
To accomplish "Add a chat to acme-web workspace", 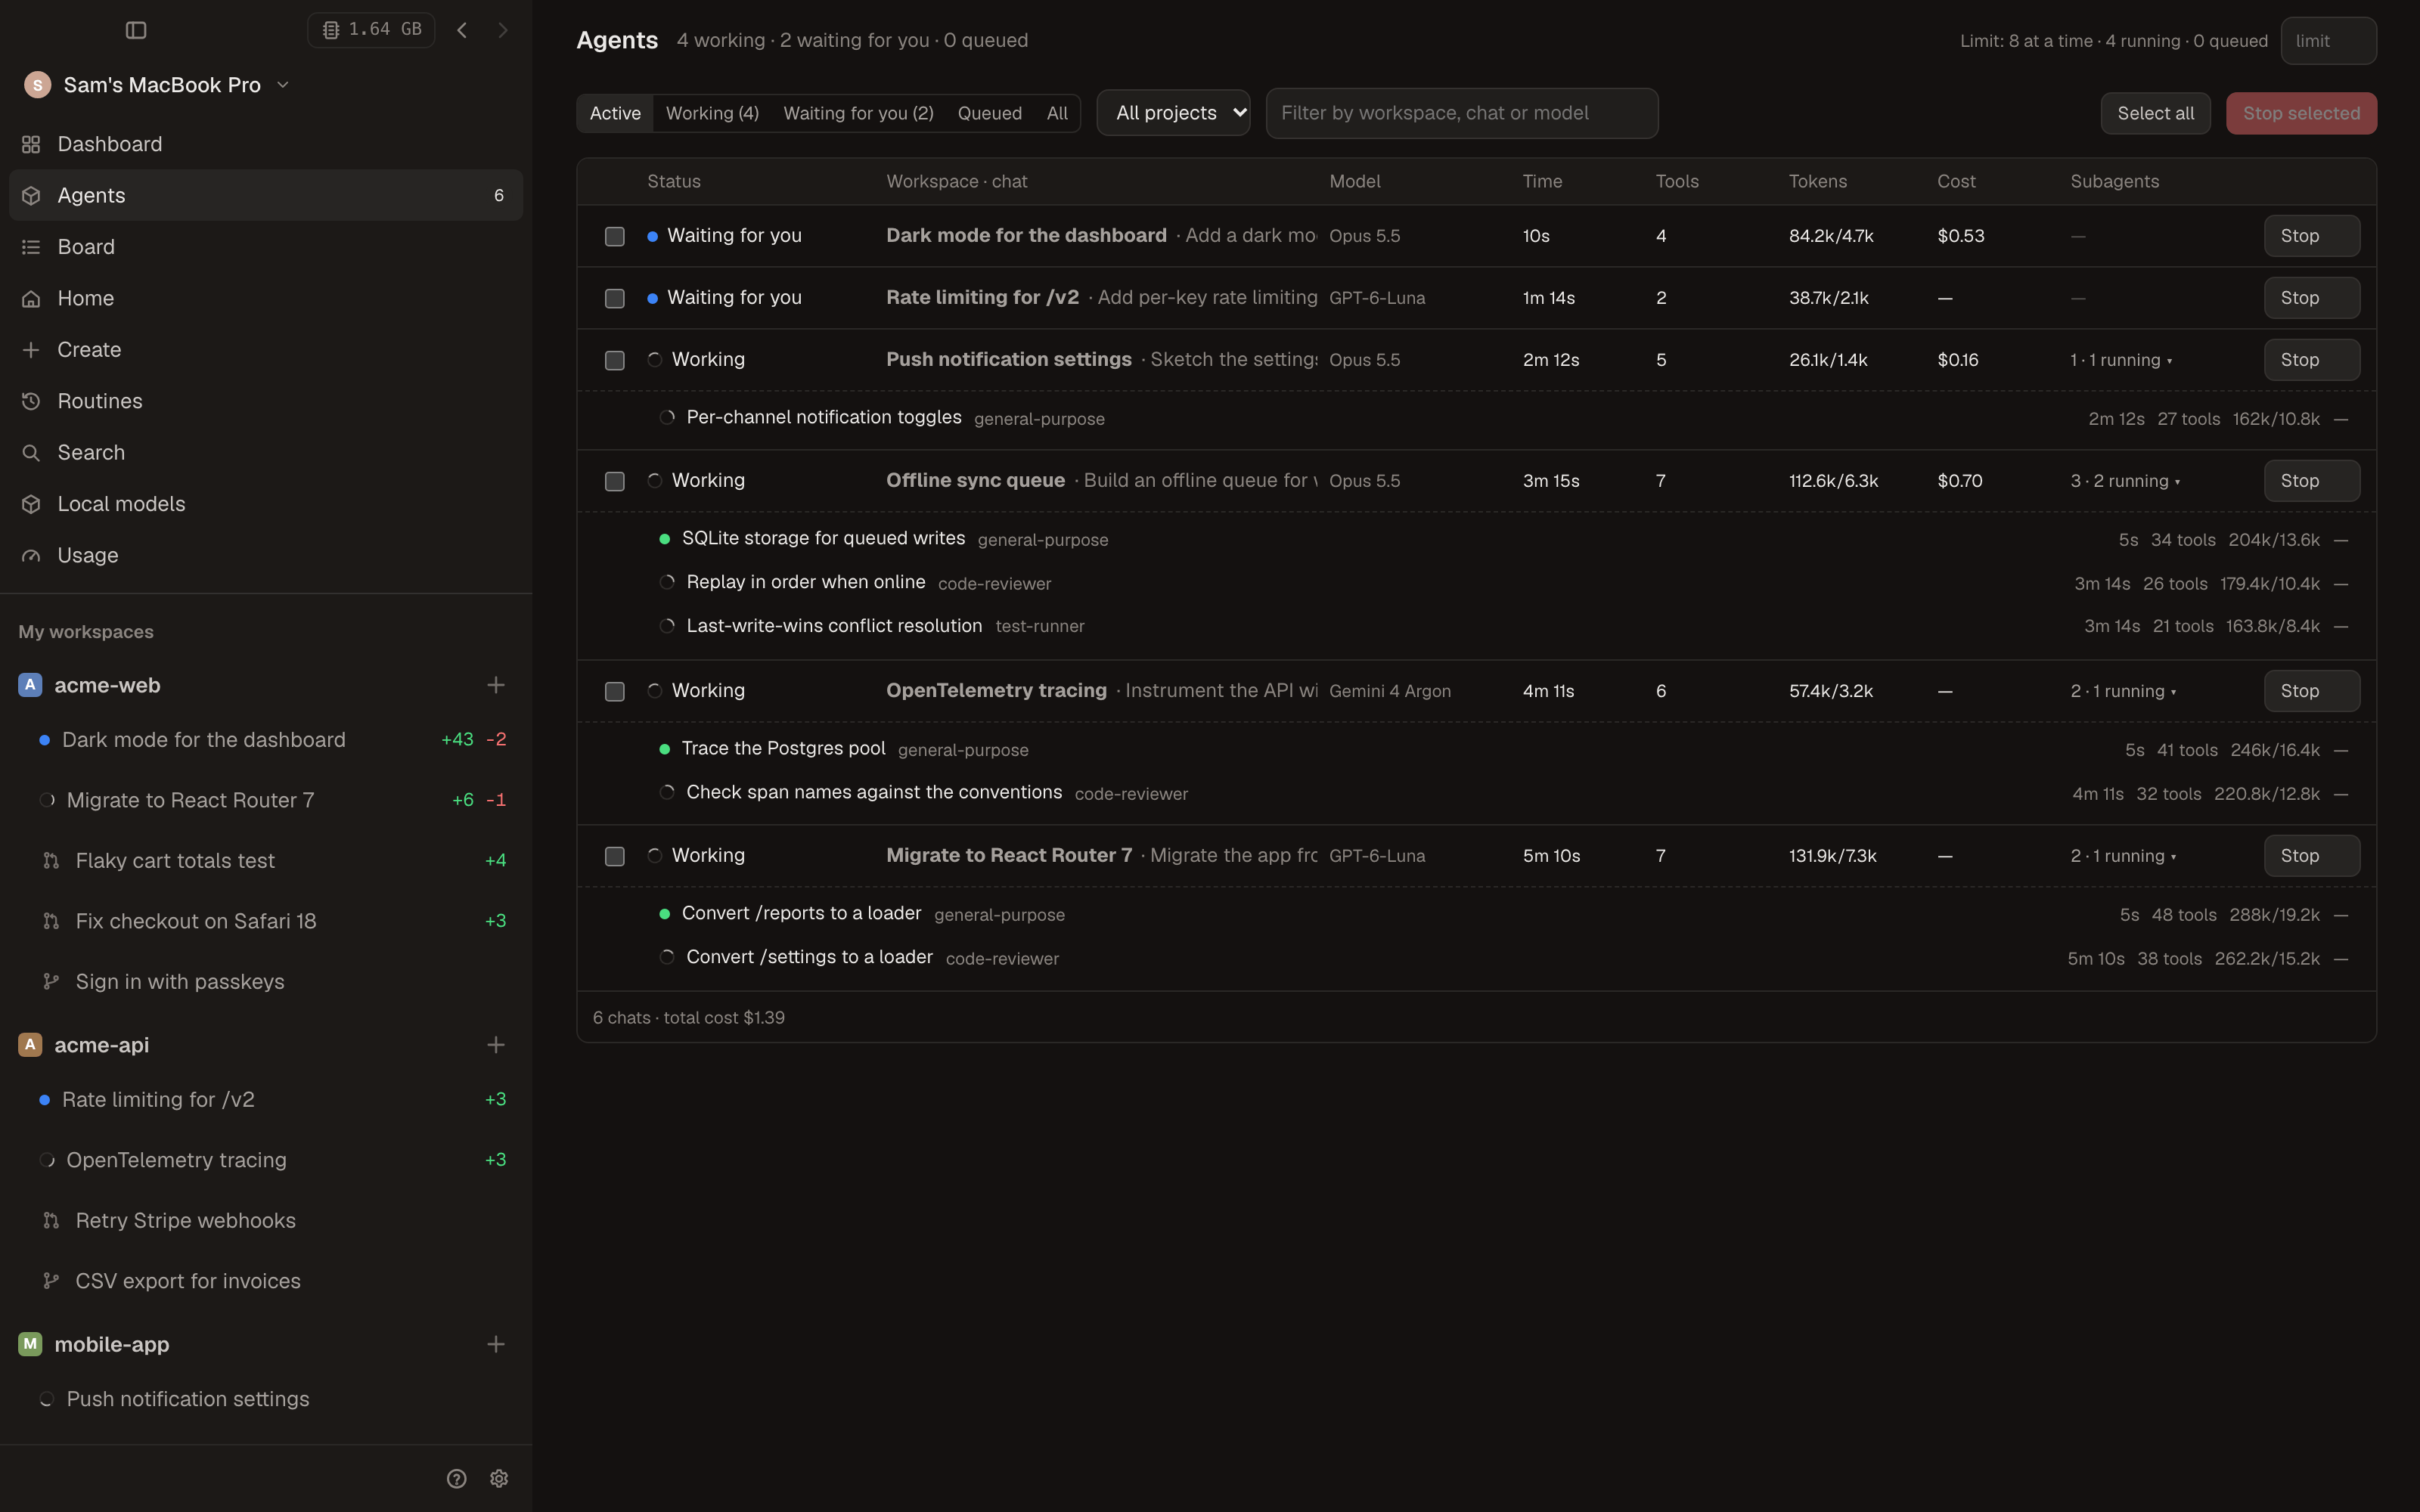I will tap(496, 685).
